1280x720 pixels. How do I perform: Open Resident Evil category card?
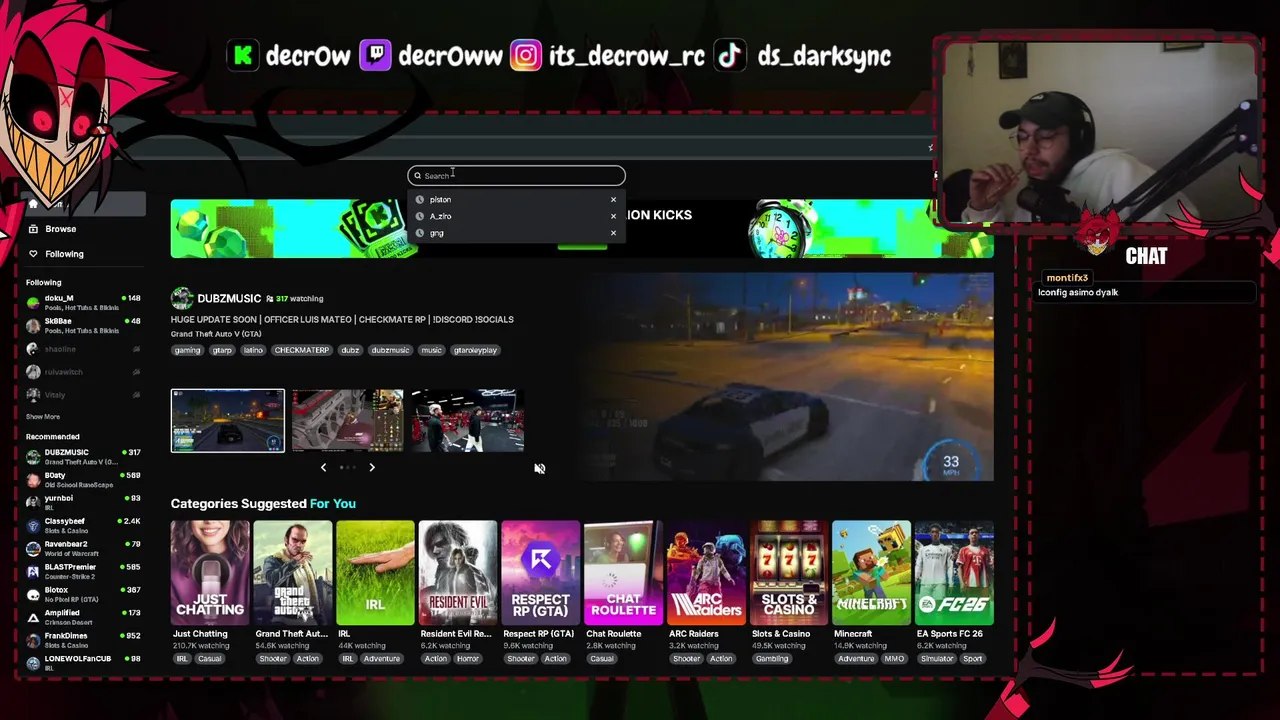[x=458, y=572]
